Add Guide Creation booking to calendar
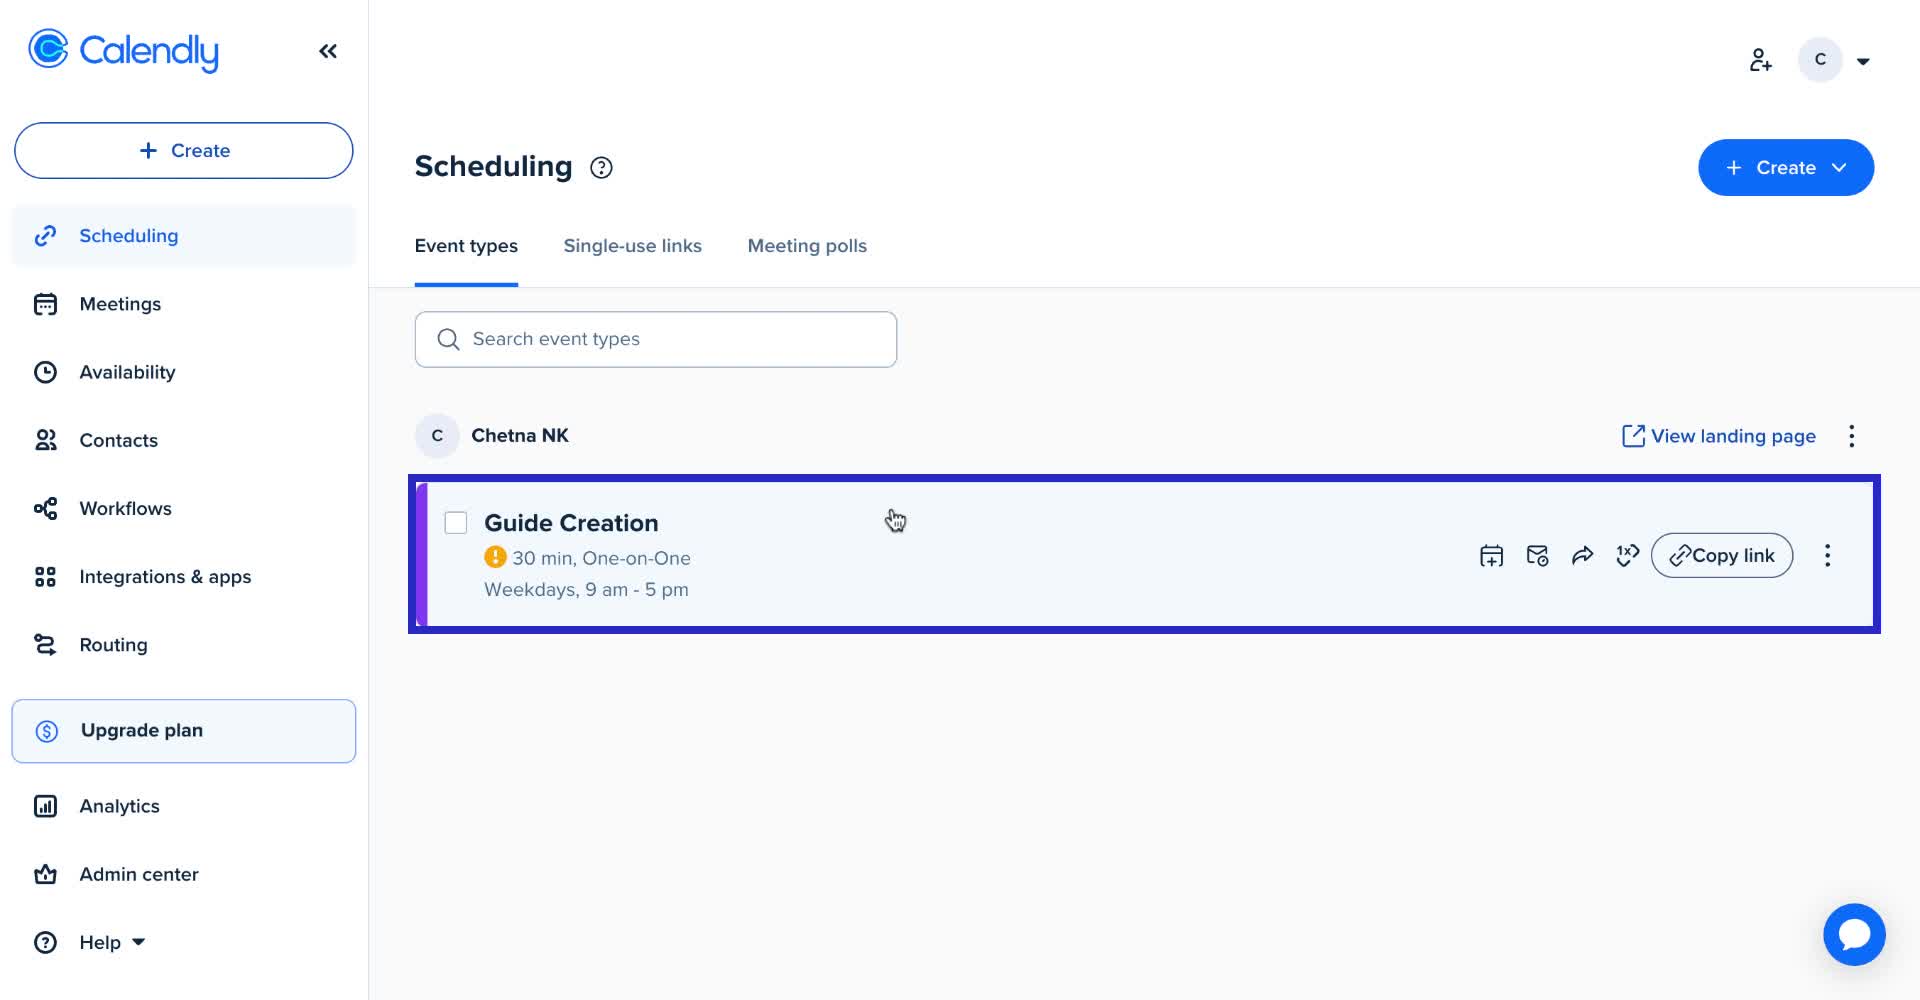The image size is (1920, 1000). tap(1490, 555)
